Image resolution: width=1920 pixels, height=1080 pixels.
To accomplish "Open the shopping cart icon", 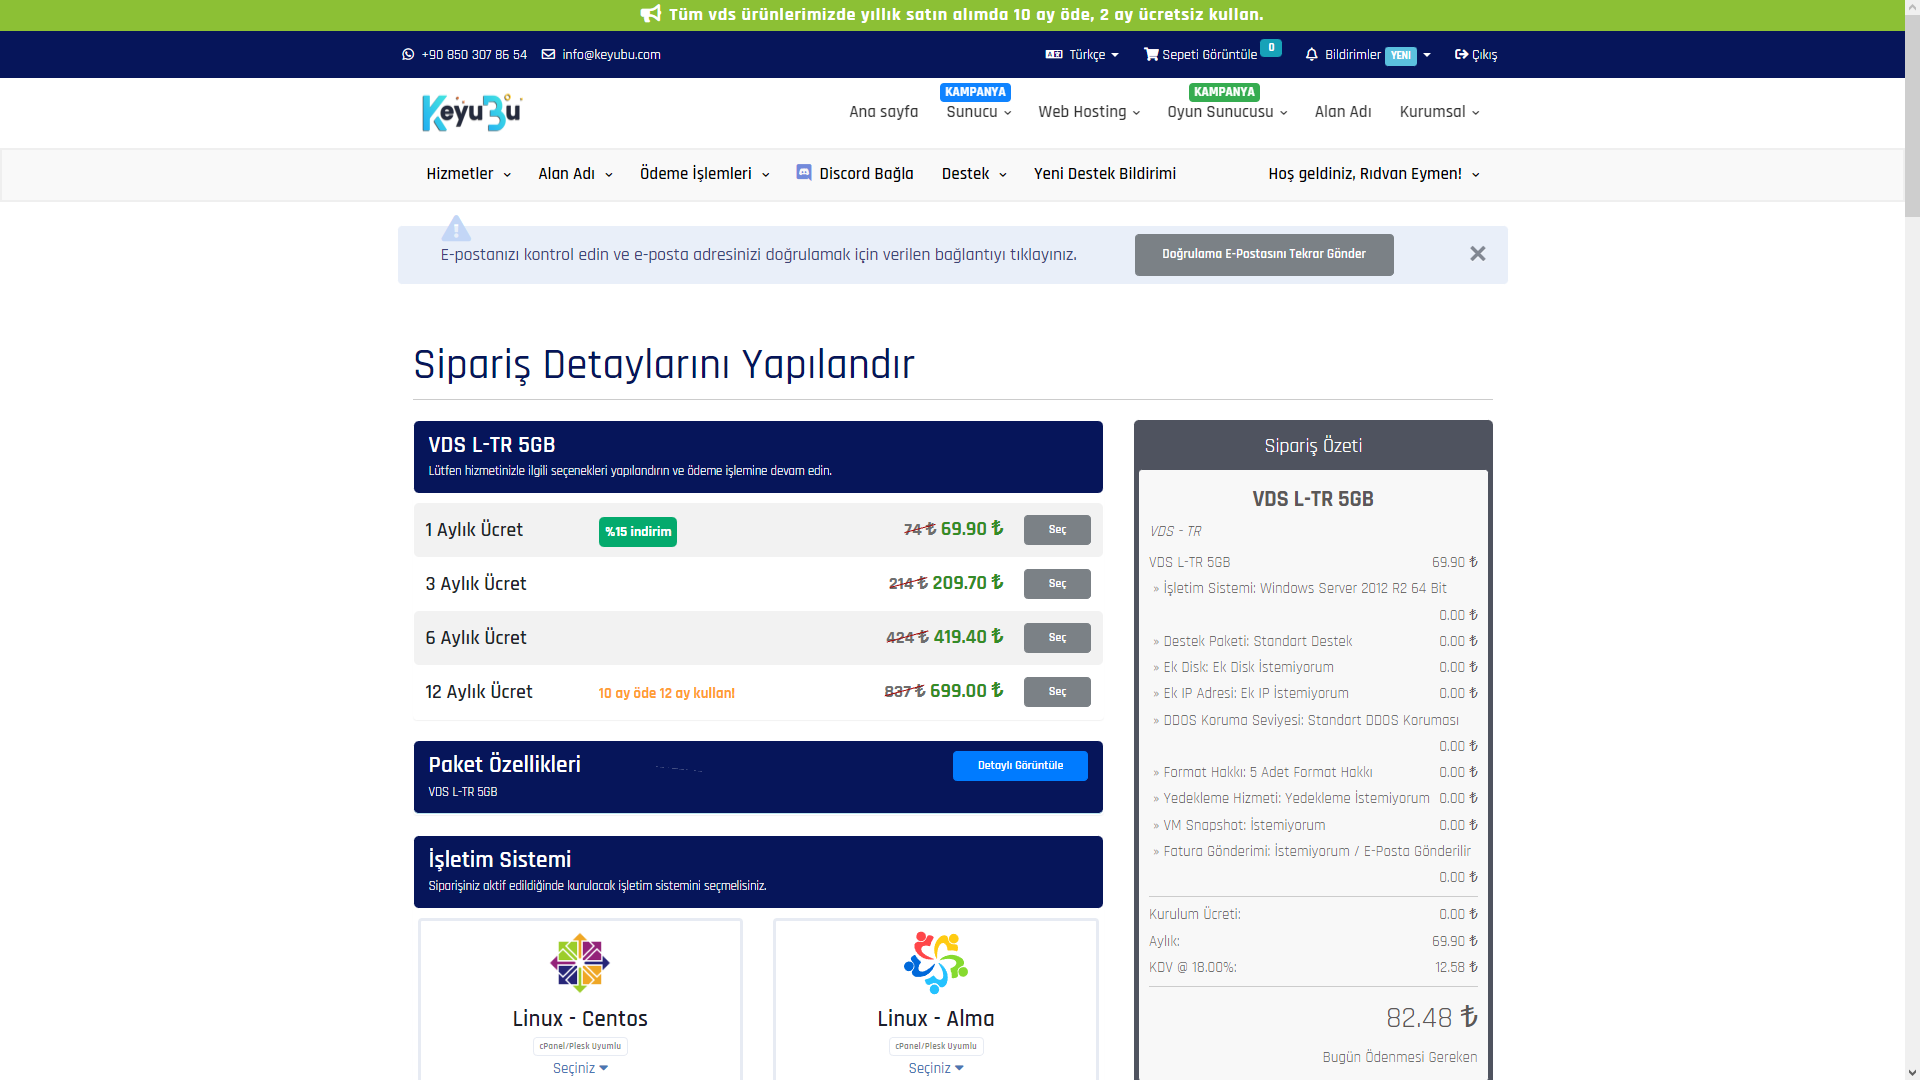I will 1151,55.
